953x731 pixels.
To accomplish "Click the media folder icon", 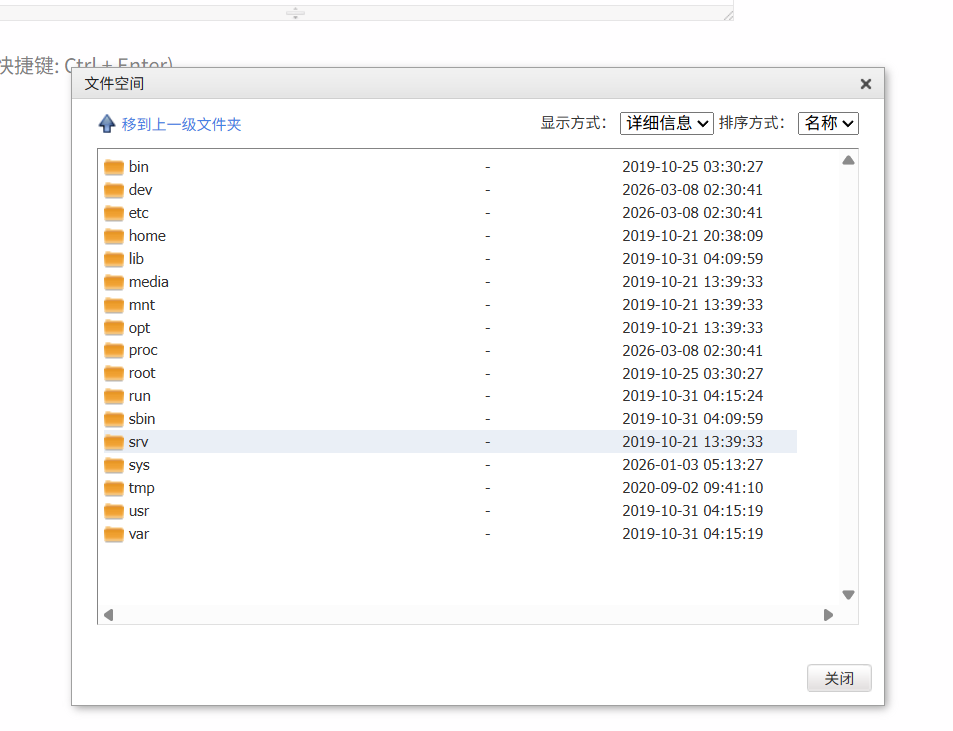I will 113,282.
